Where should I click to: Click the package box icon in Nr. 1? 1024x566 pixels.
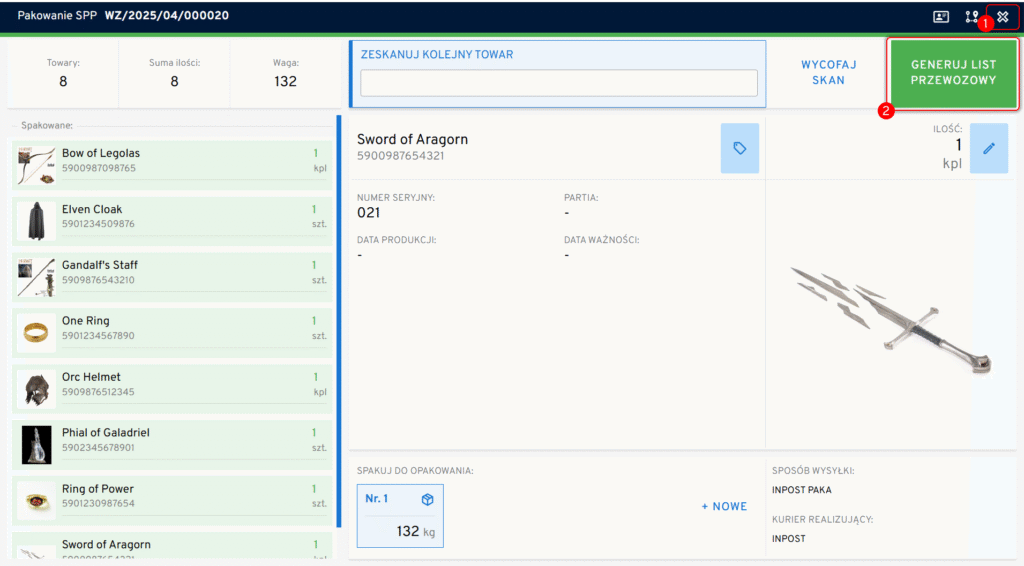tap(427, 500)
